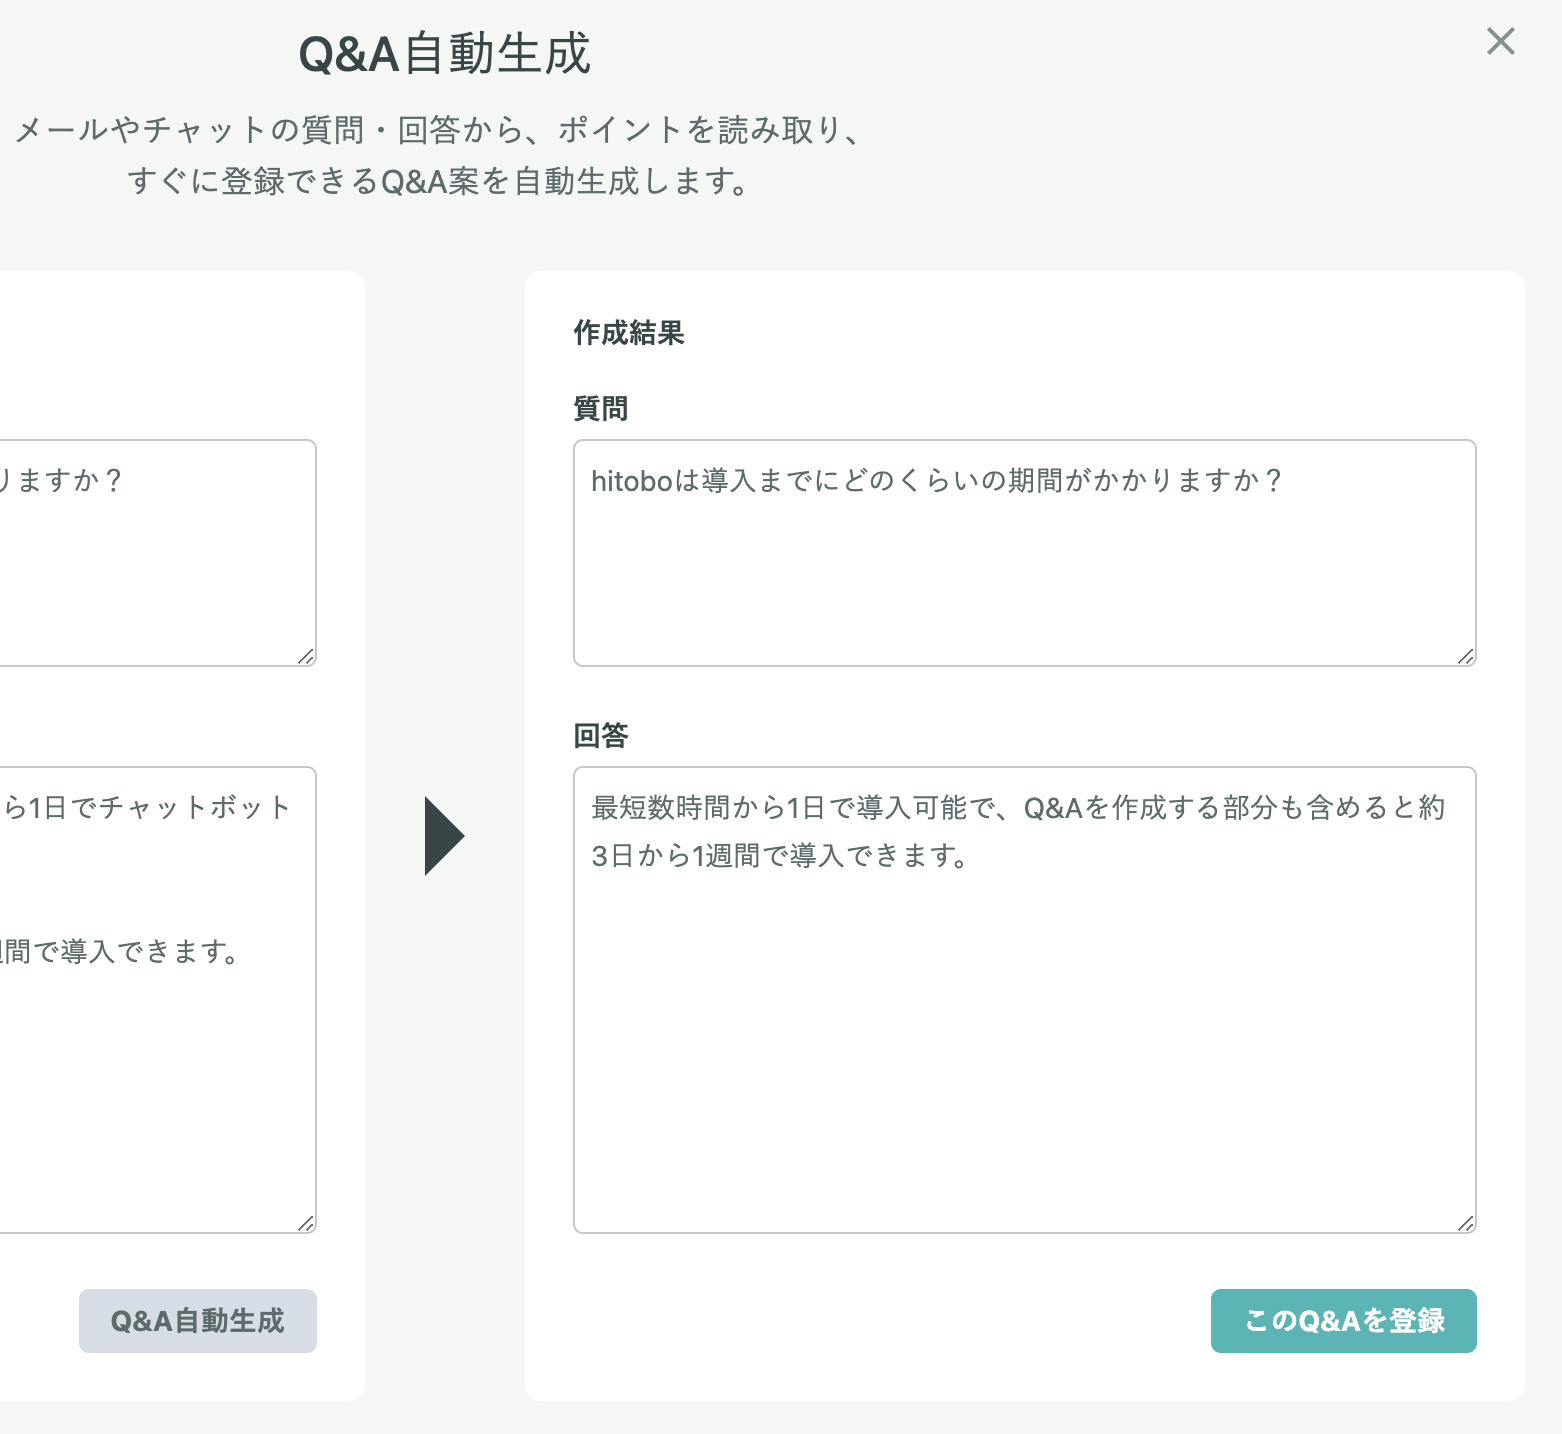Click resize grip of left source answer box
This screenshot has height=1434, width=1562.
pos(306,1223)
